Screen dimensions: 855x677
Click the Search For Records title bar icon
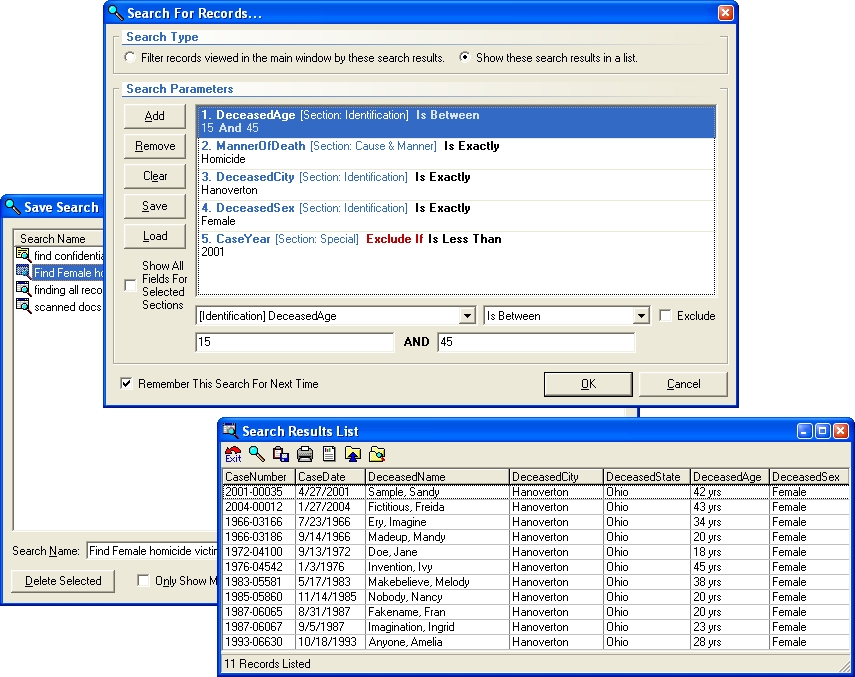click(116, 13)
